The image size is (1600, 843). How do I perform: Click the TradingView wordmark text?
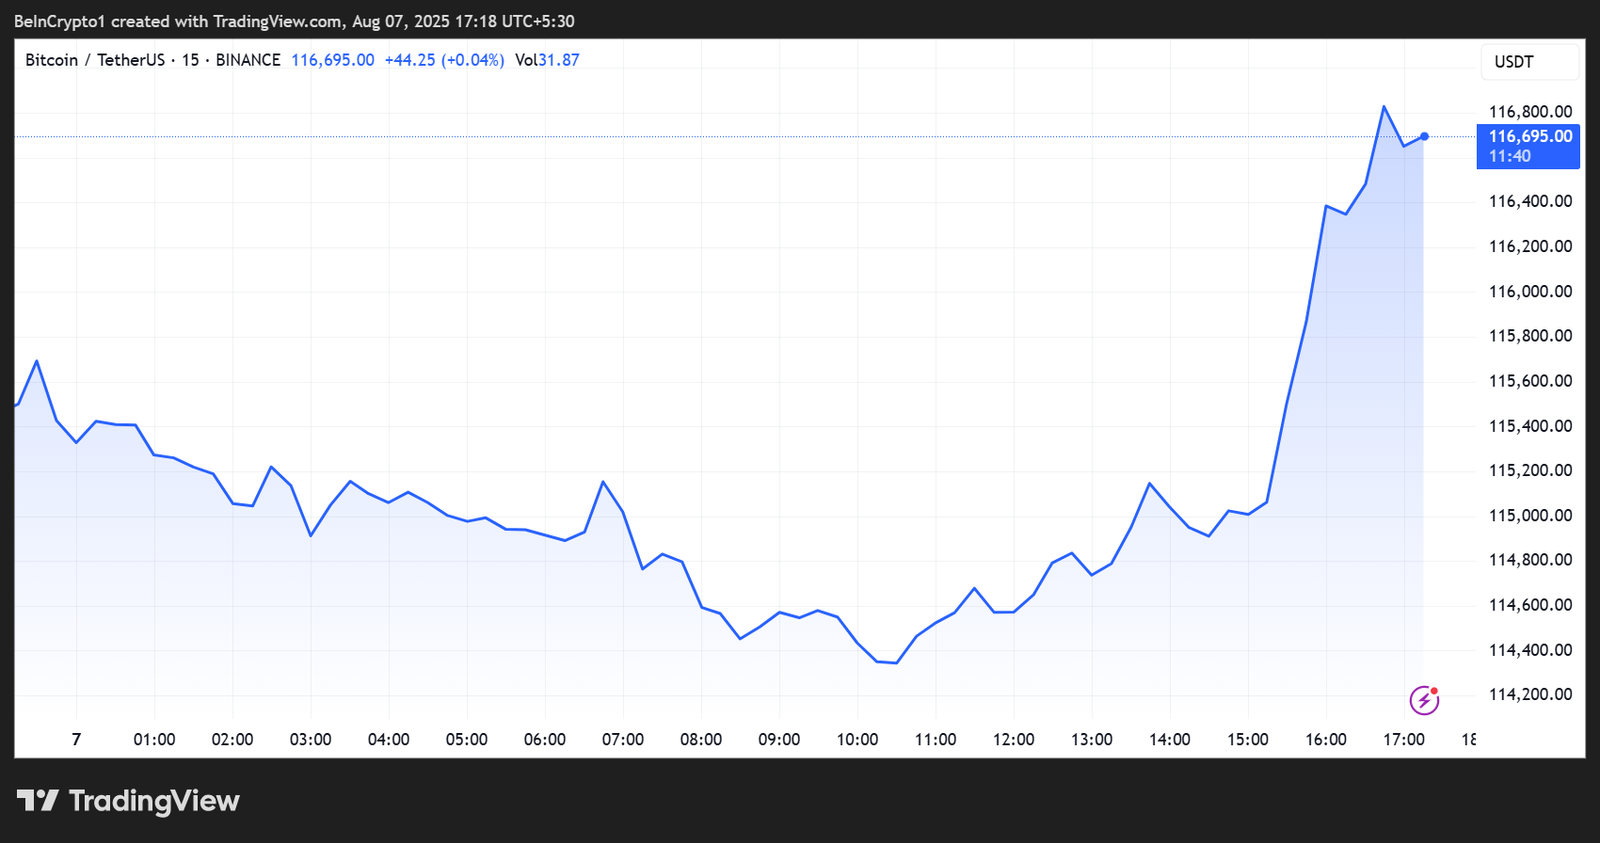[x=154, y=801]
